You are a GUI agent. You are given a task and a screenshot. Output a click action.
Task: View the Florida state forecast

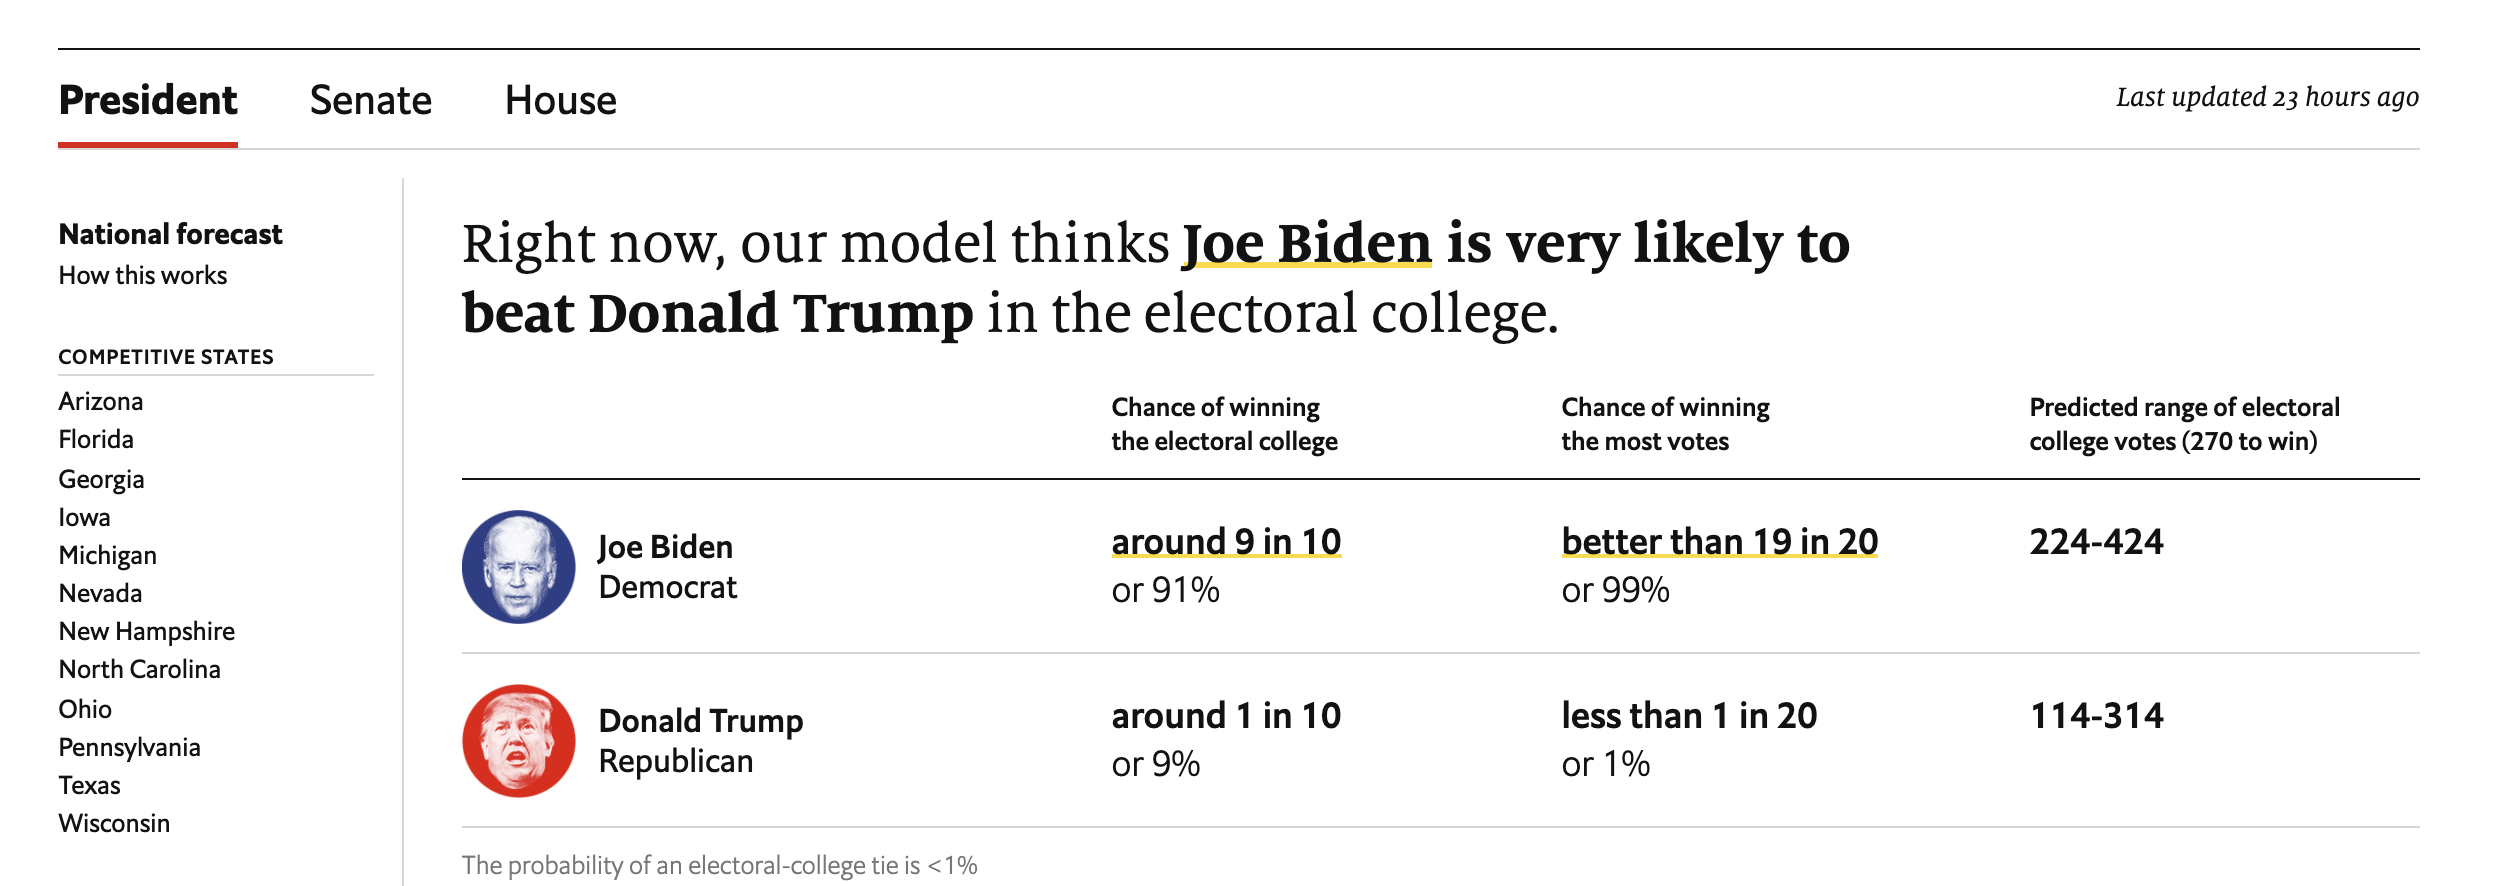coord(96,439)
